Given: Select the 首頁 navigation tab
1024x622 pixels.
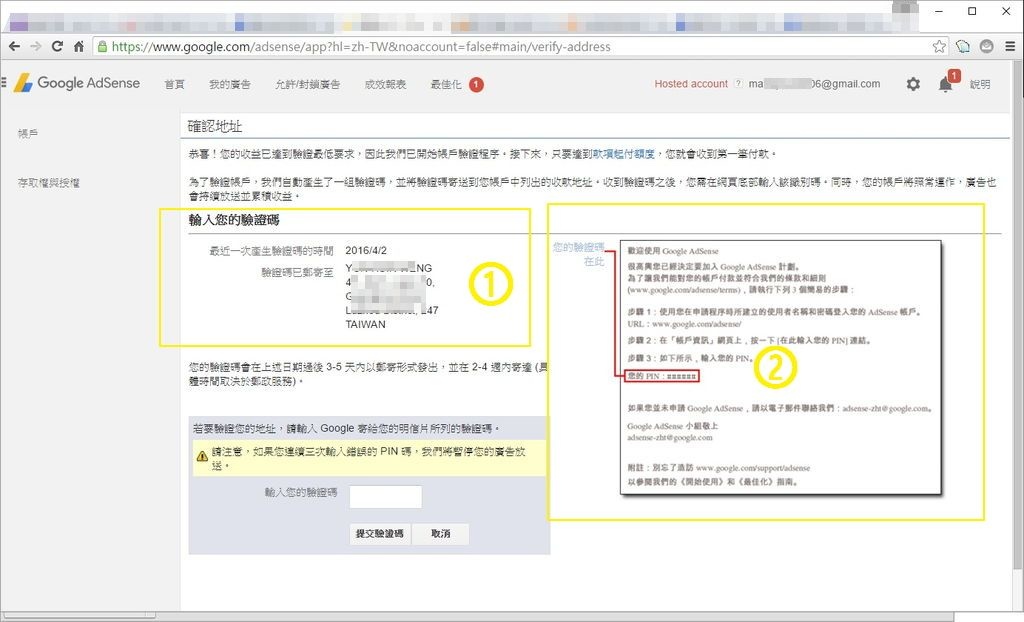Looking at the screenshot, I should coord(174,84).
